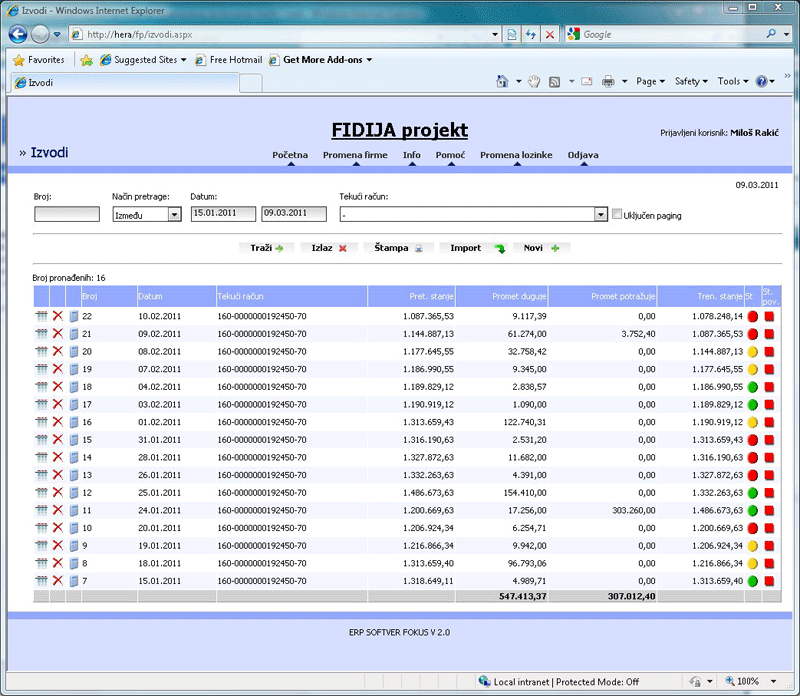Open the Internet Explorer Home icon
Image resolution: width=800 pixels, height=696 pixels.
[x=502, y=81]
